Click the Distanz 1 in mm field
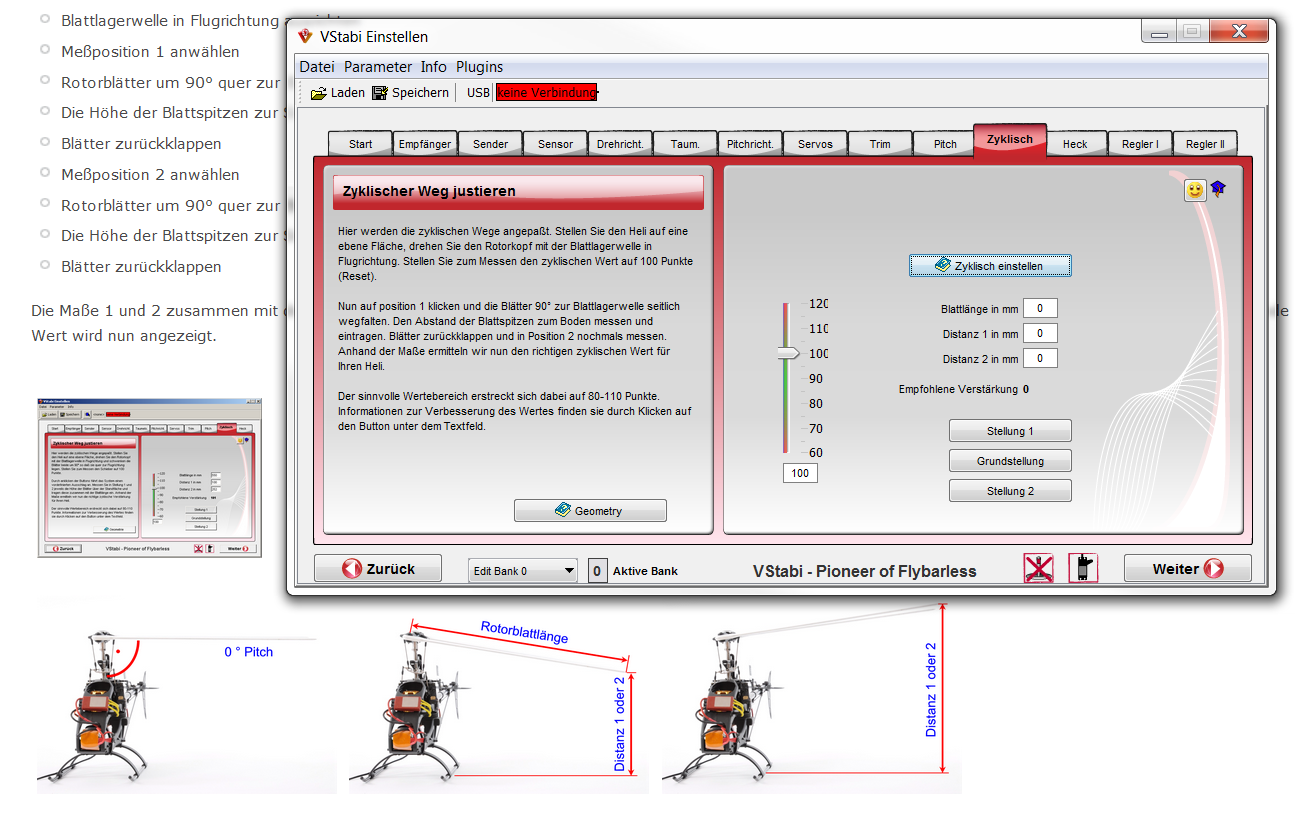 click(1040, 334)
